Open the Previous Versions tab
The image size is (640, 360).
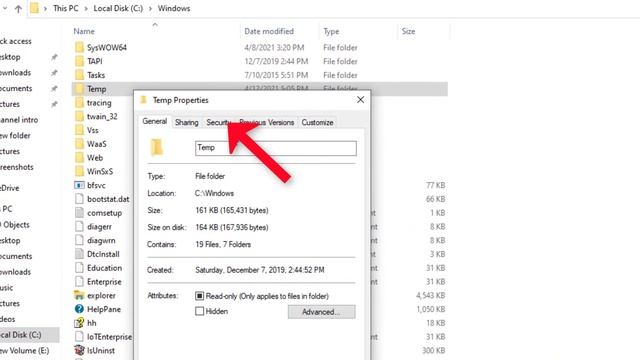point(267,122)
